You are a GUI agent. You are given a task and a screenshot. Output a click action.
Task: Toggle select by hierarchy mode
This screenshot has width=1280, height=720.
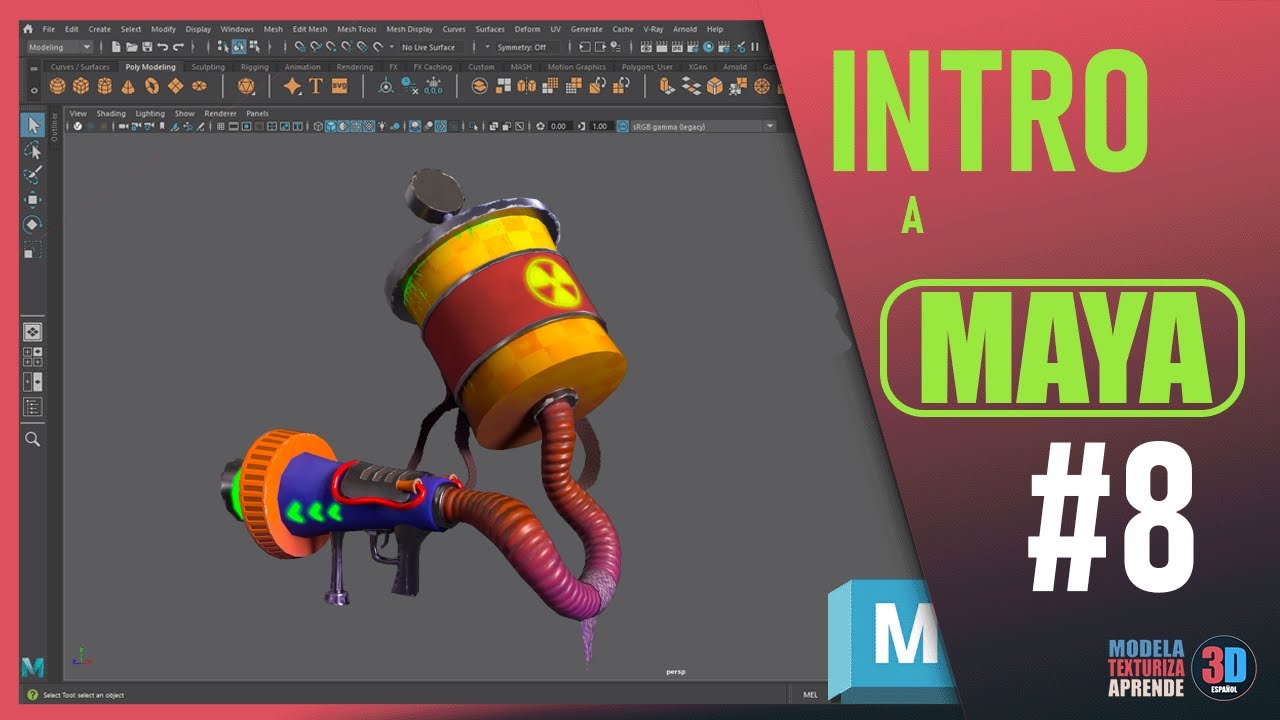click(224, 46)
